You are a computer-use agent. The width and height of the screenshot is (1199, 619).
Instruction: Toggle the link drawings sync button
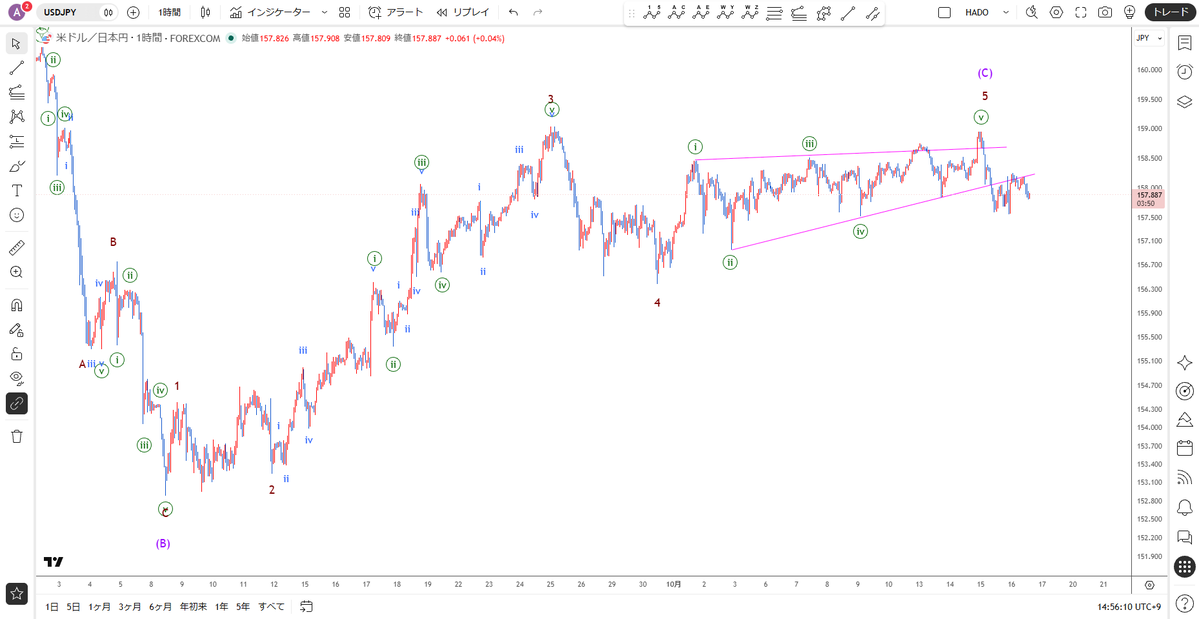pos(17,403)
